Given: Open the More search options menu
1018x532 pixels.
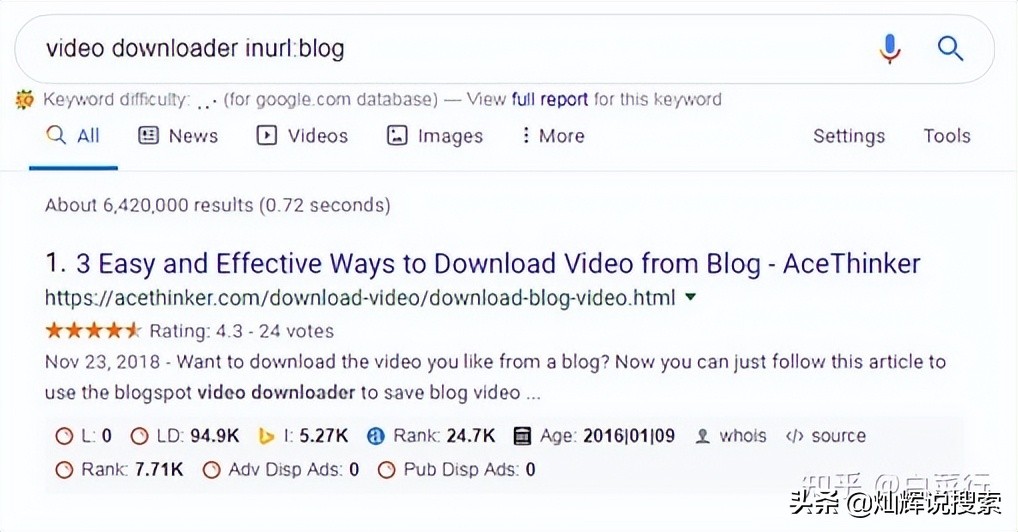Looking at the screenshot, I should (552, 136).
